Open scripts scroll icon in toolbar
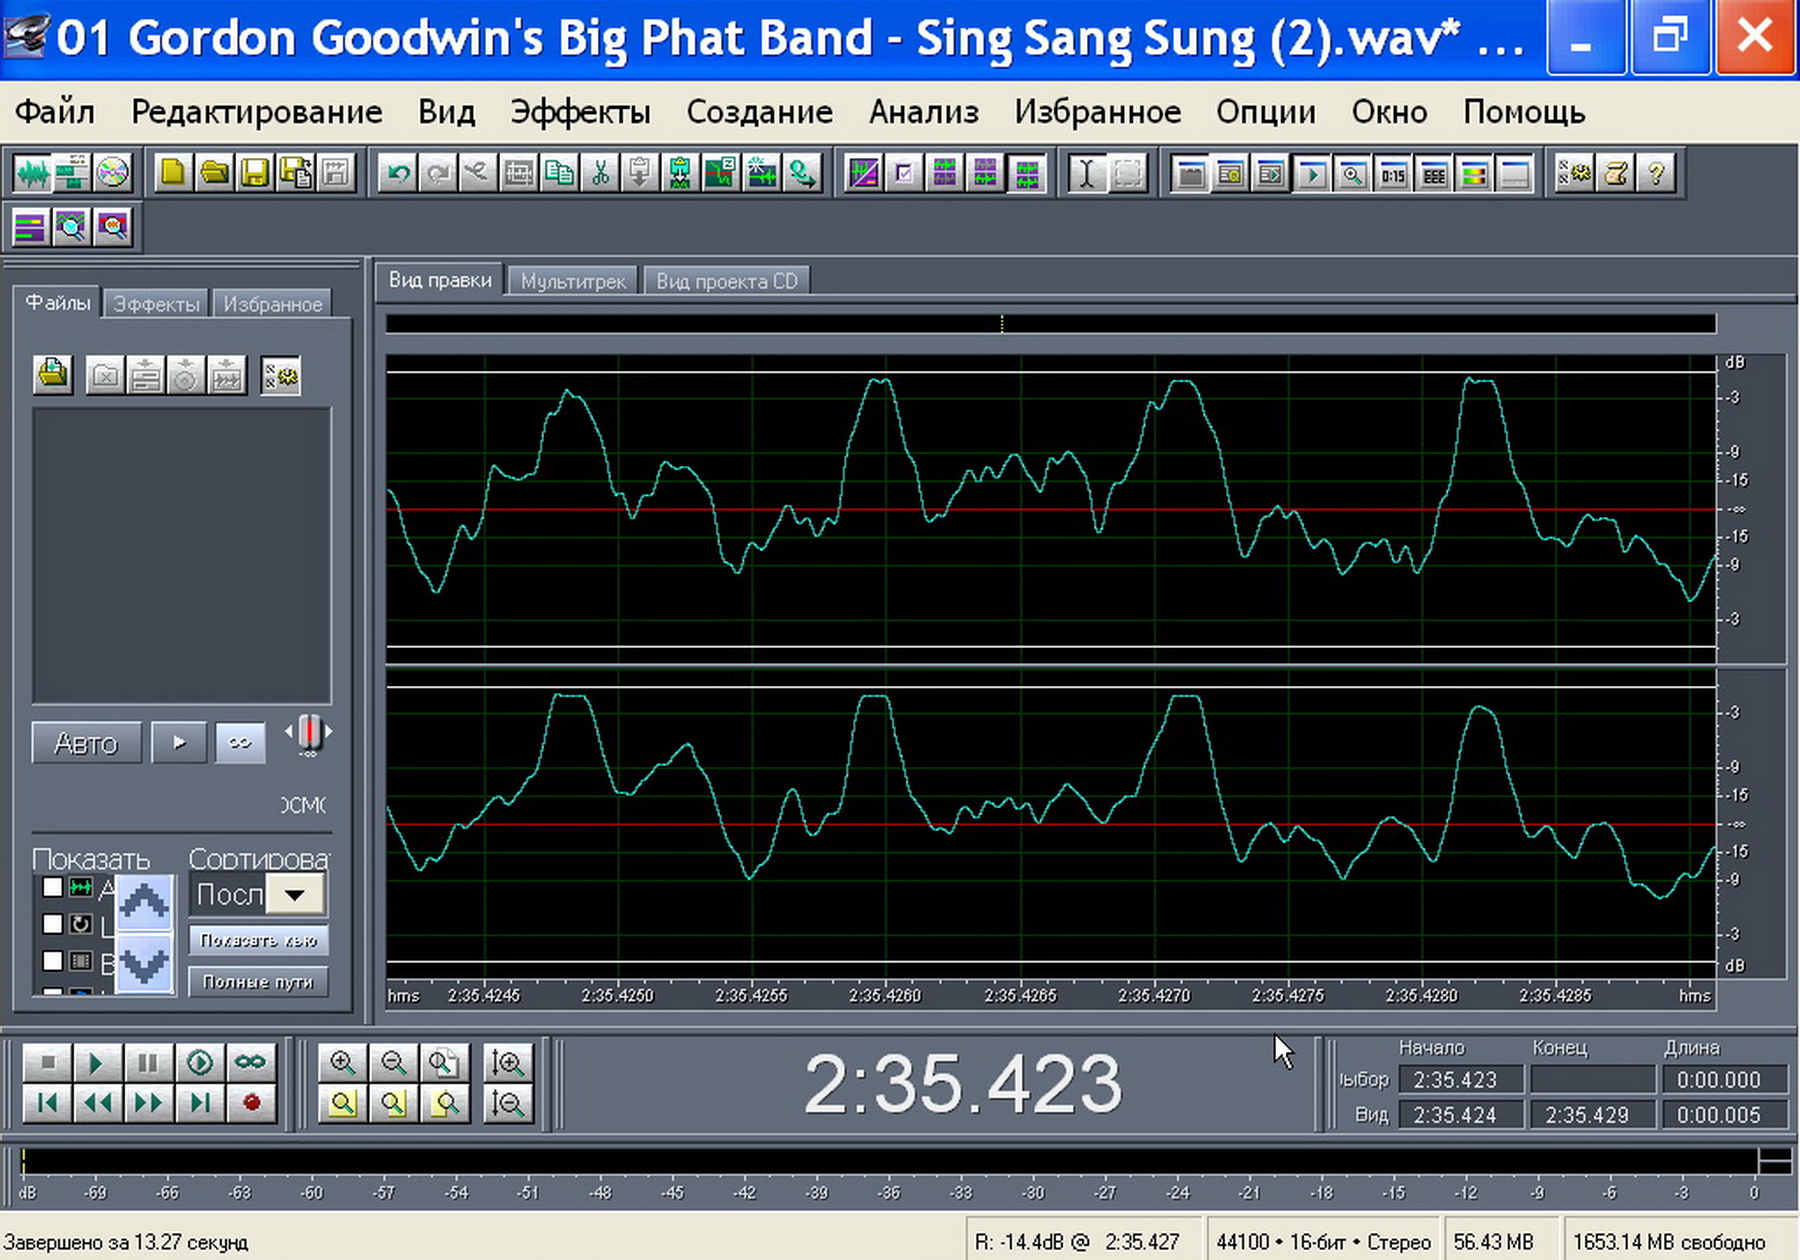This screenshot has width=1800, height=1260. 1616,174
